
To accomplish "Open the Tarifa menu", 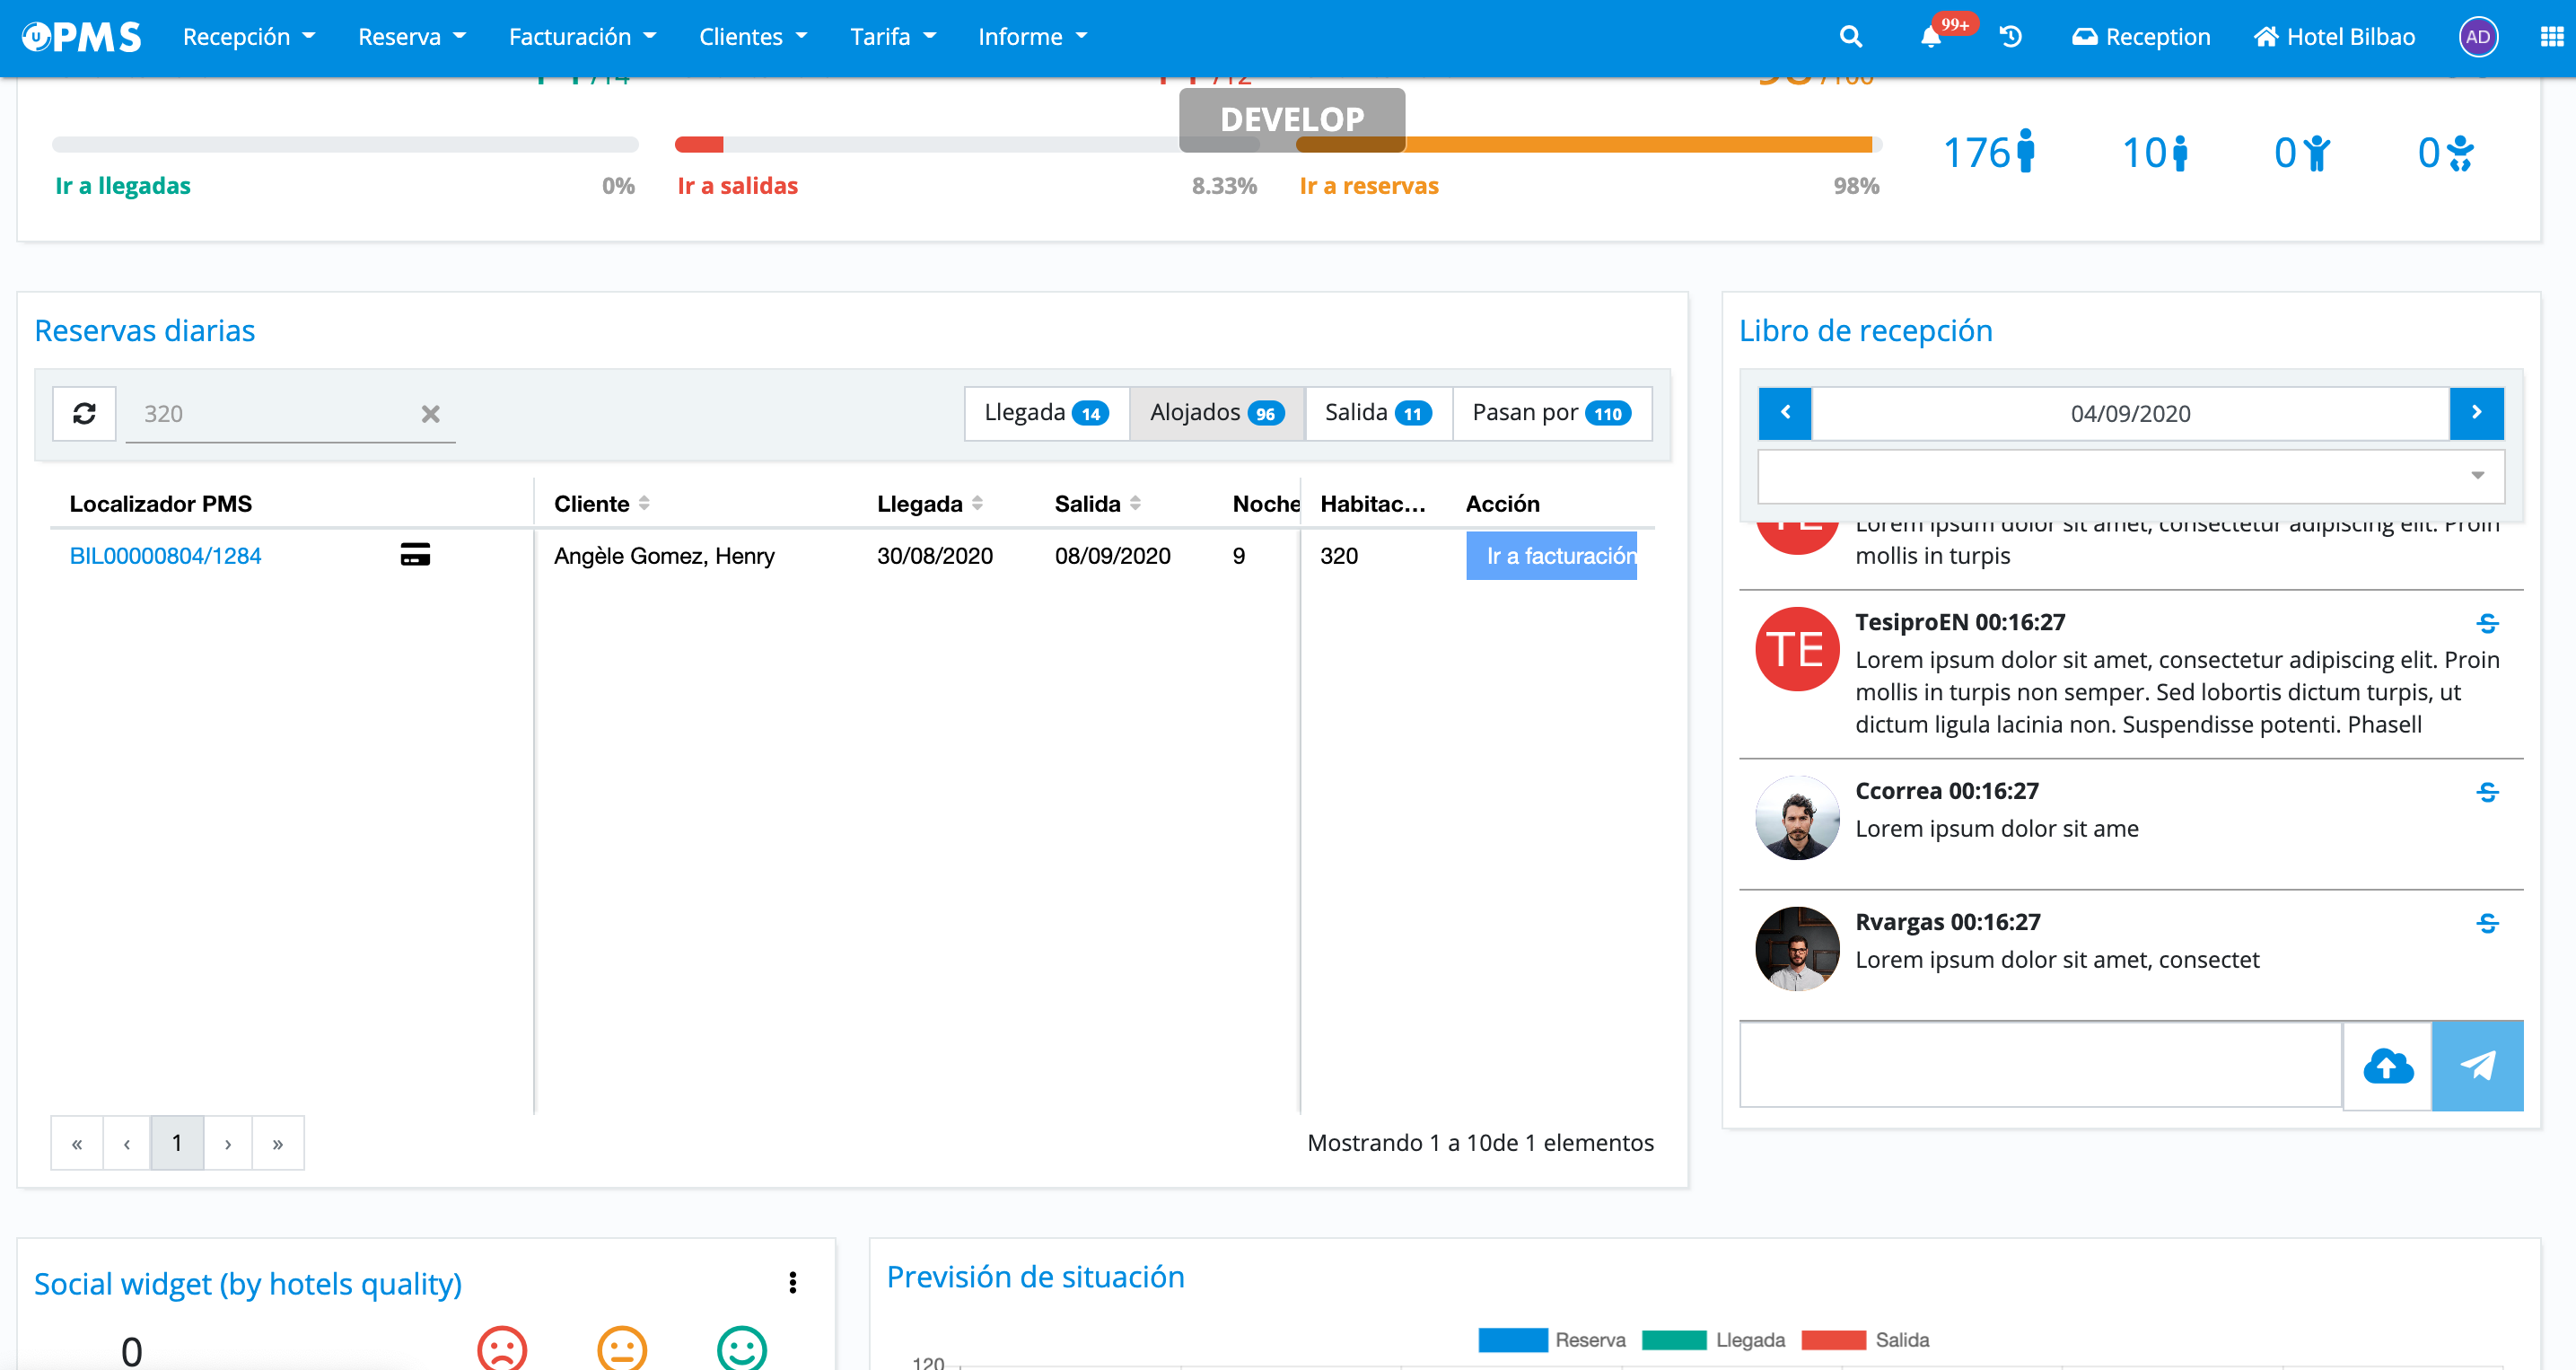I will coord(893,37).
